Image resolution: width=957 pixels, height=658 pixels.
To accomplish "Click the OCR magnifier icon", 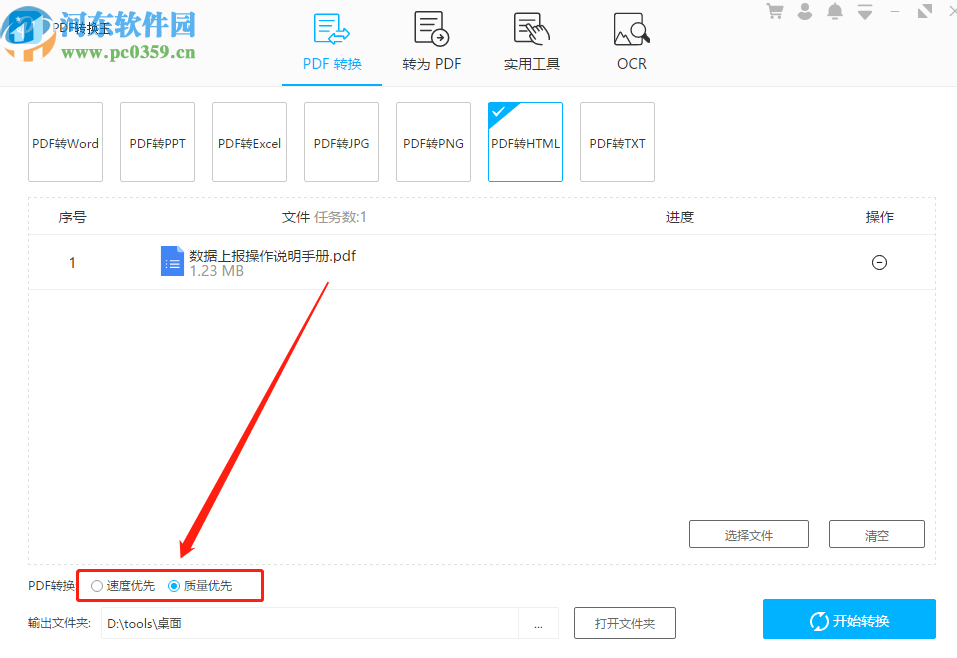I will pos(631,30).
